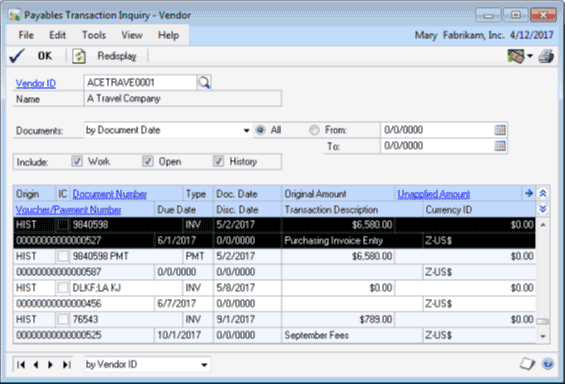Click the Fabrikam, Inc. company name
Viewport: 565px width, 384px height.
473,35
